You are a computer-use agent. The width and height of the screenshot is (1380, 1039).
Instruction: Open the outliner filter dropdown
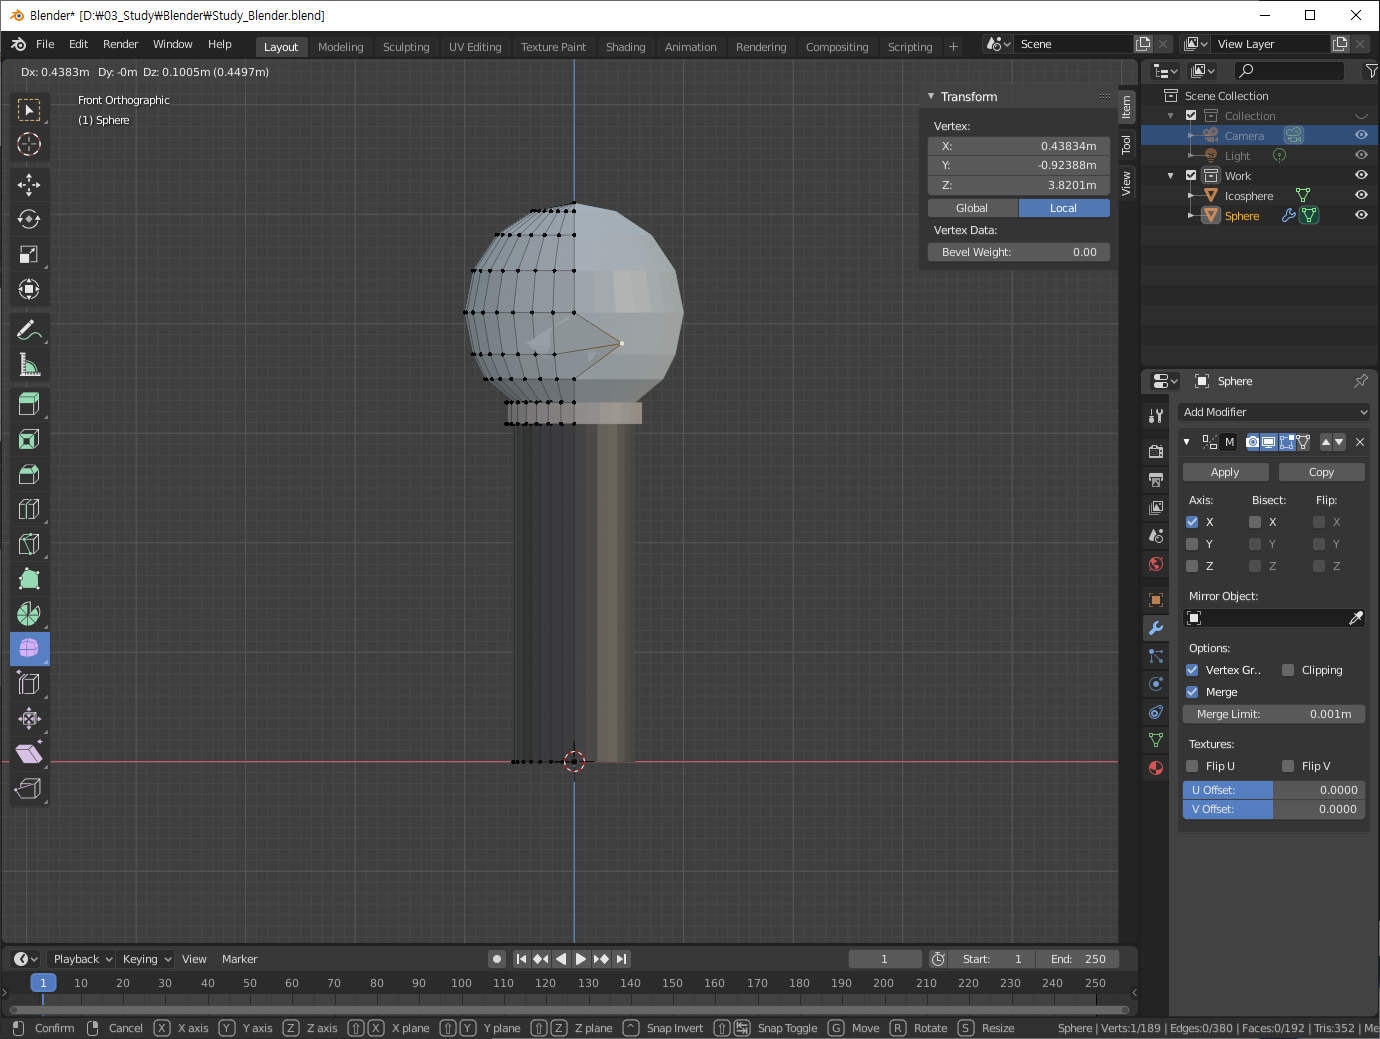click(1371, 71)
